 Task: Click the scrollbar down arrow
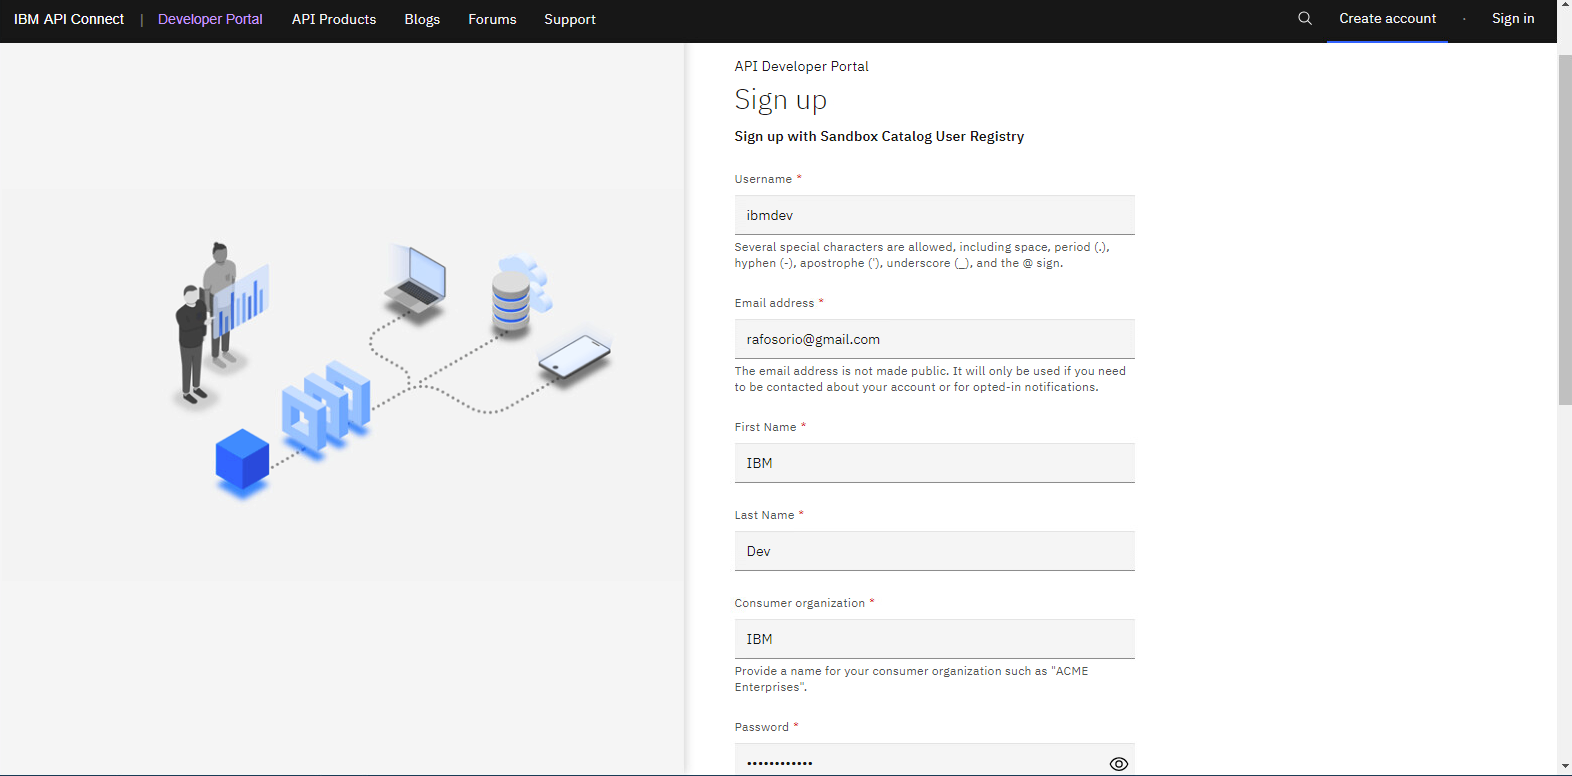(1564, 768)
